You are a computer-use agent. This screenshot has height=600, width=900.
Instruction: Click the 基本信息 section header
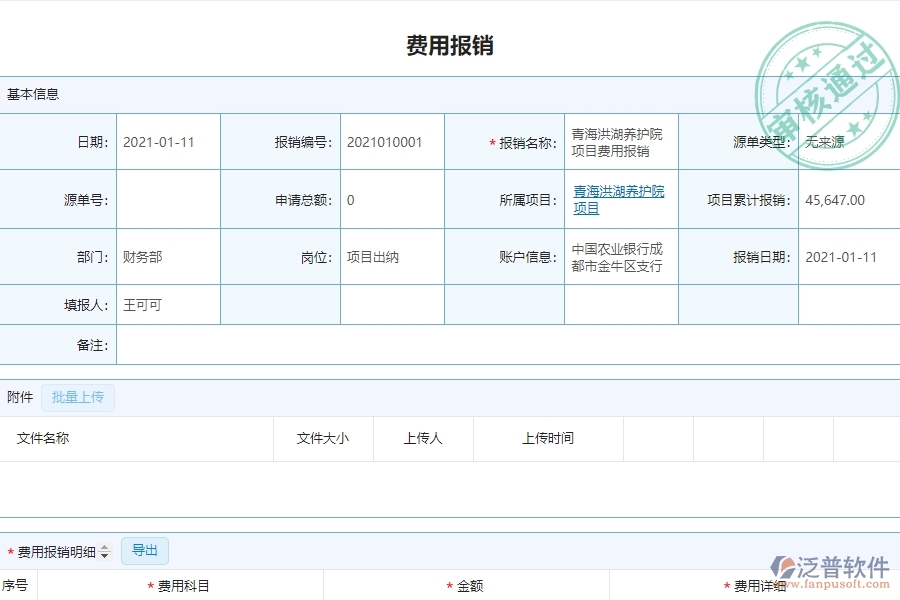pos(30,93)
